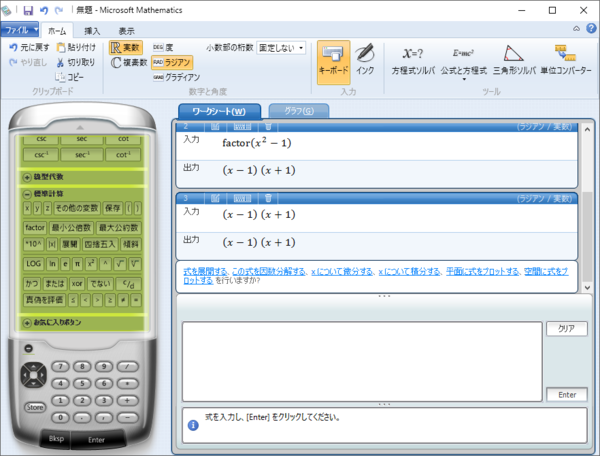Click the worksheet scrollbar up arrow
The height and width of the screenshot is (456, 600).
coord(587,130)
